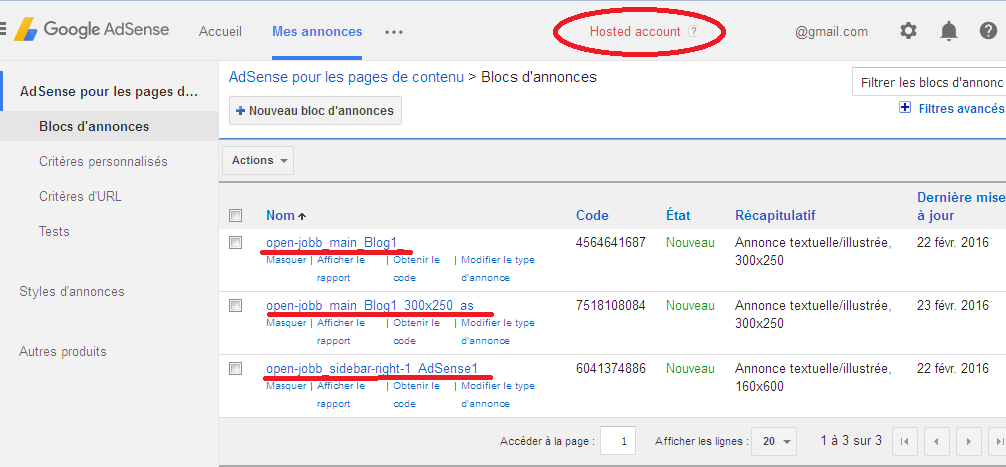The width and height of the screenshot is (1006, 467).
Task: Click Masquer under open-jobb_main_Blog1_300x250_as
Action: point(286,323)
